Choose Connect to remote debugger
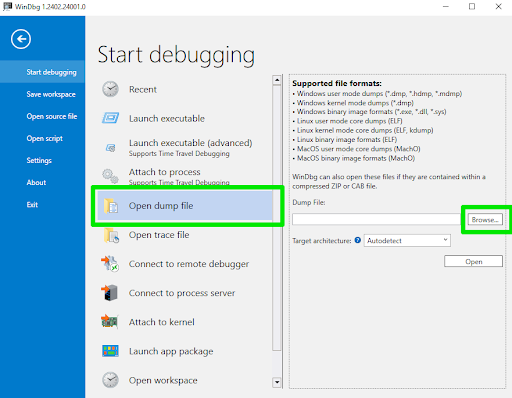The width and height of the screenshot is (512, 398). point(185,264)
